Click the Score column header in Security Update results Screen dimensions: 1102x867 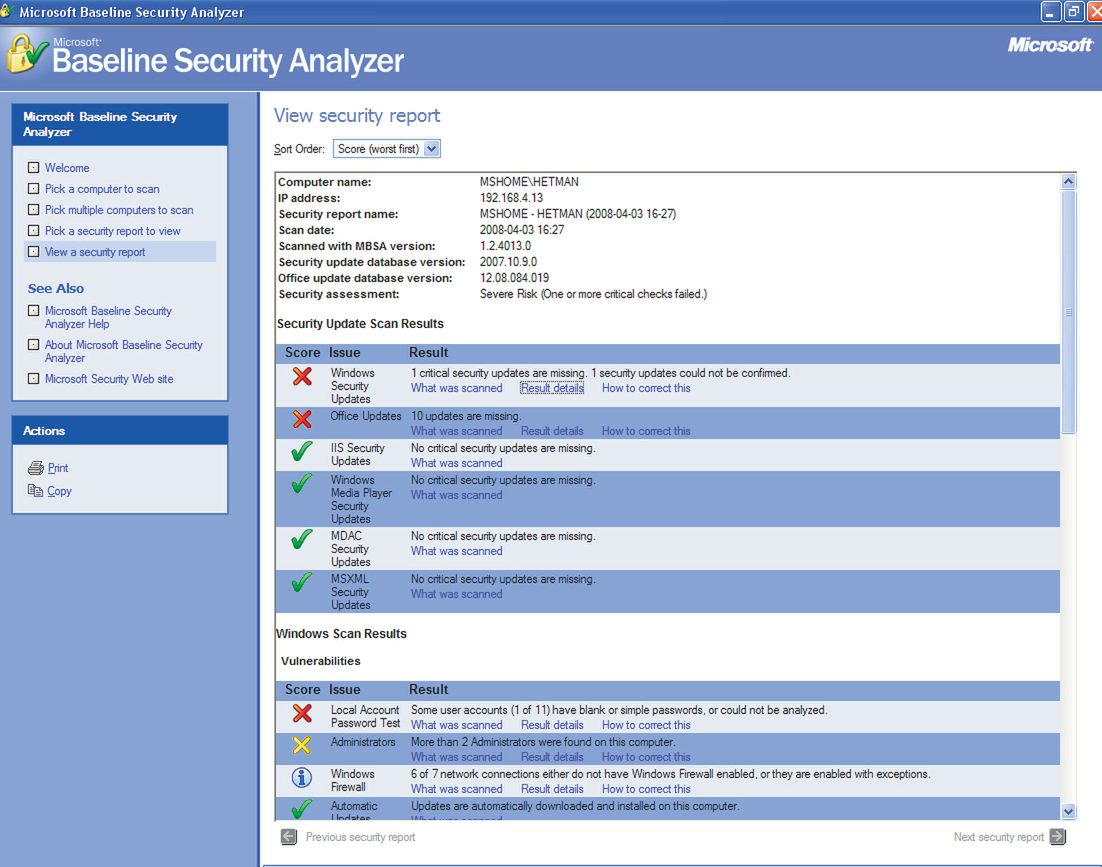[302, 353]
